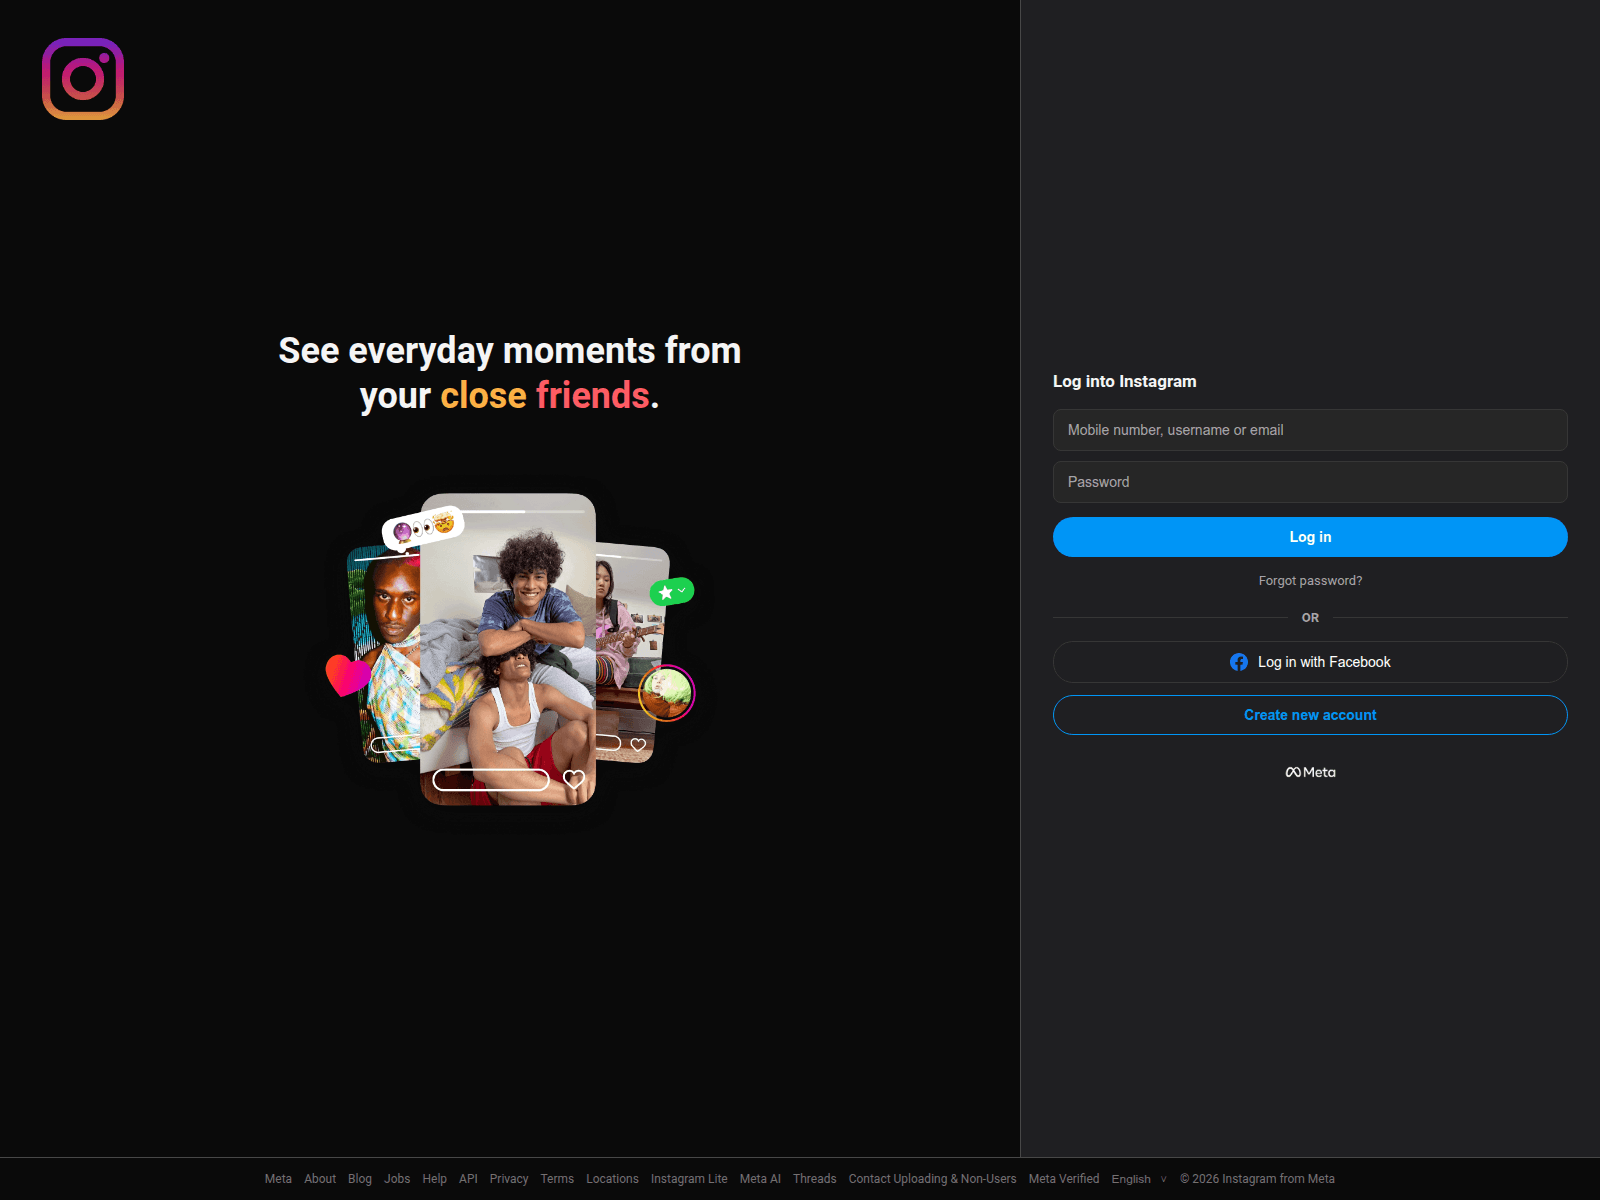Open the About footer link
1600x1200 pixels.
point(320,1179)
